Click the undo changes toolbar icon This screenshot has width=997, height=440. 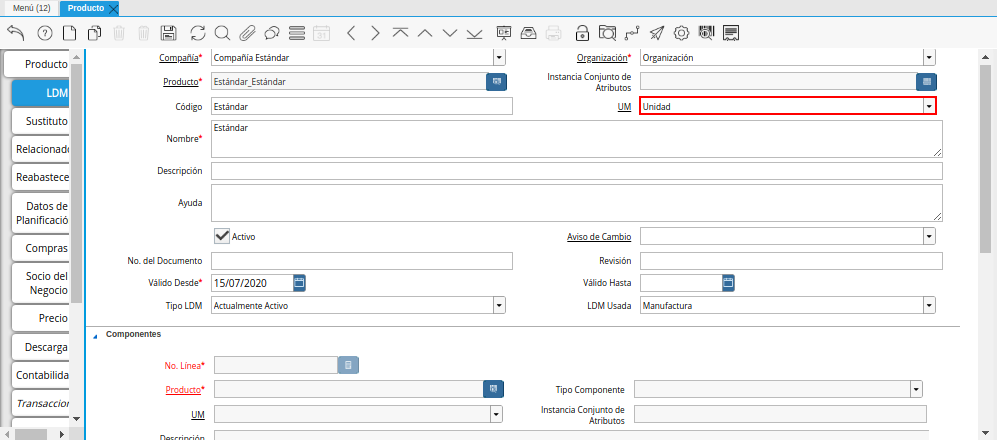(x=15, y=33)
